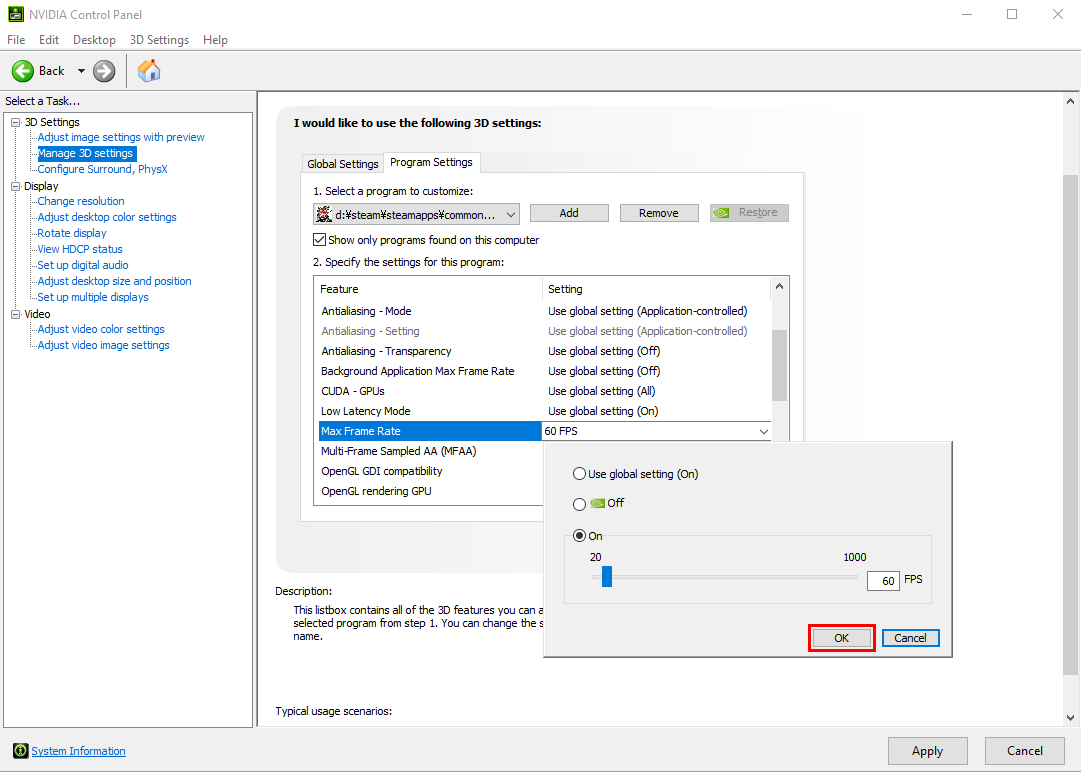Select Manage 3D settings in the tree
The height and width of the screenshot is (773, 1081).
point(85,153)
